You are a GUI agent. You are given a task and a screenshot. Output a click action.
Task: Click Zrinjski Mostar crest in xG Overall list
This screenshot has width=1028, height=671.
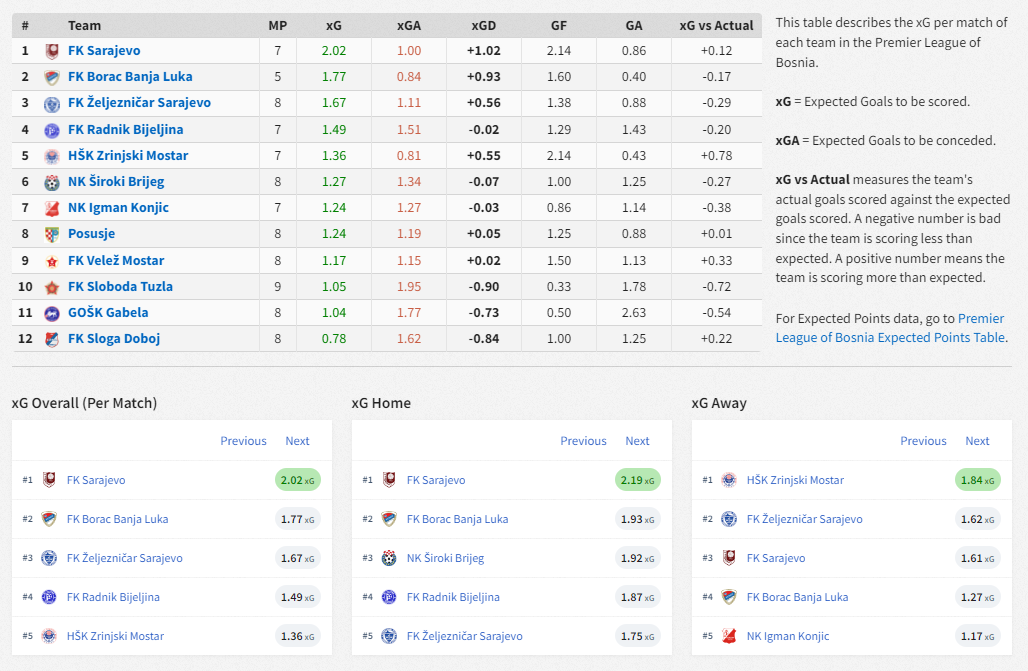tap(49, 636)
